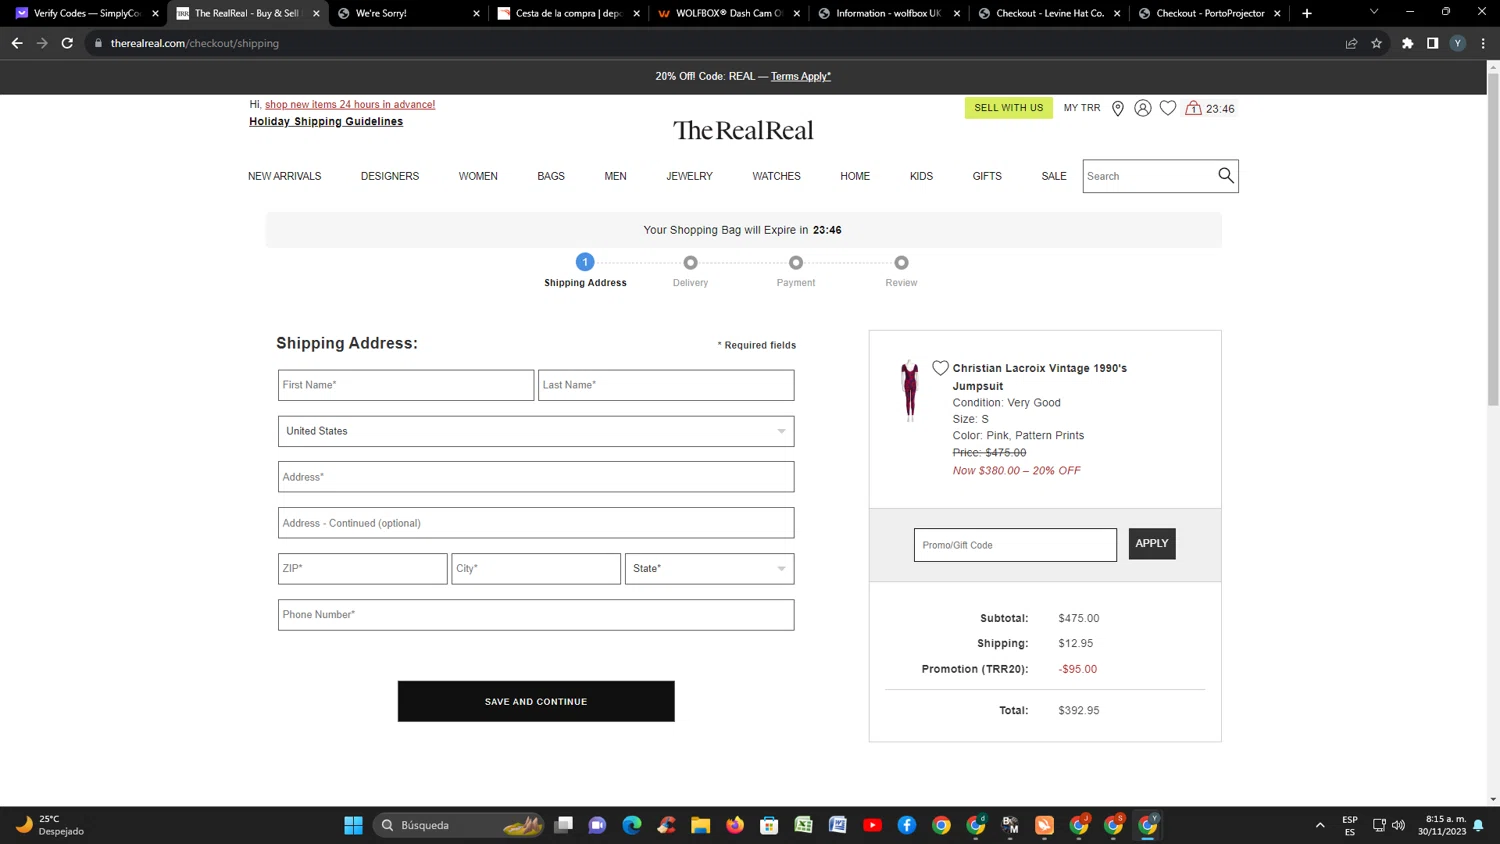The image size is (1500, 844).
Task: Click The RealReal logo
Action: click(743, 130)
